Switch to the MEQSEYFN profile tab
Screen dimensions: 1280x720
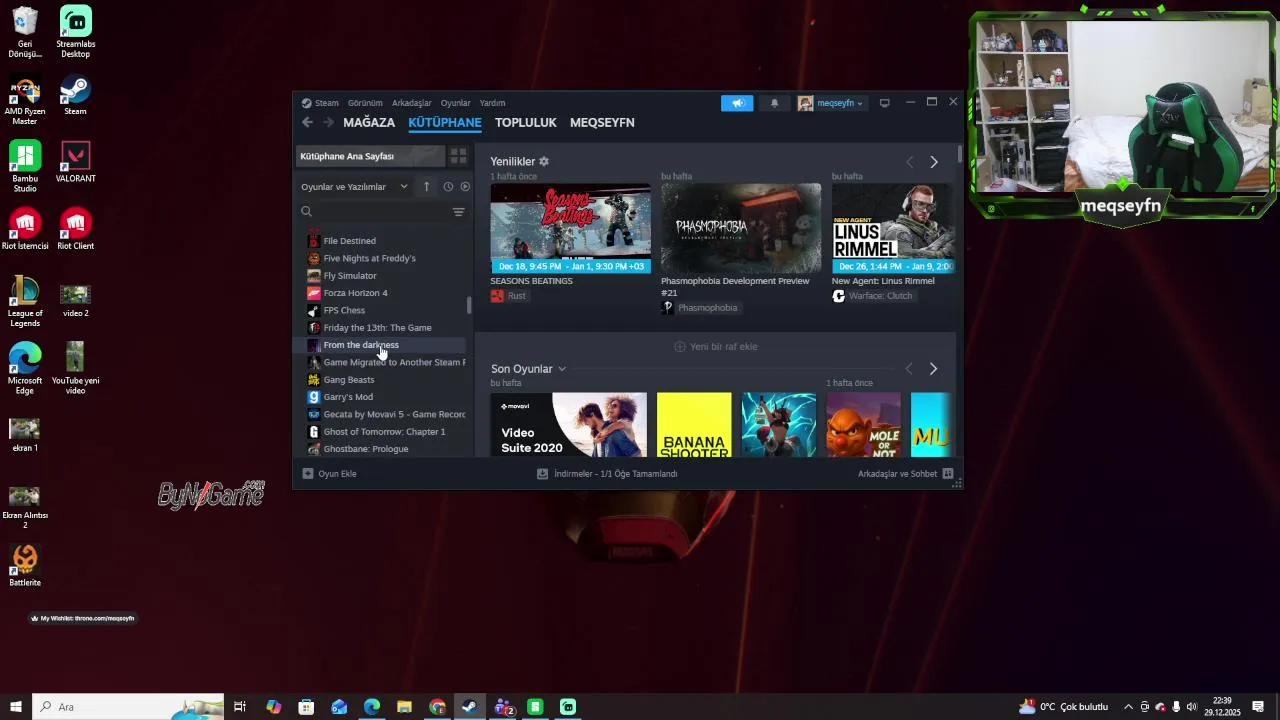pos(602,122)
